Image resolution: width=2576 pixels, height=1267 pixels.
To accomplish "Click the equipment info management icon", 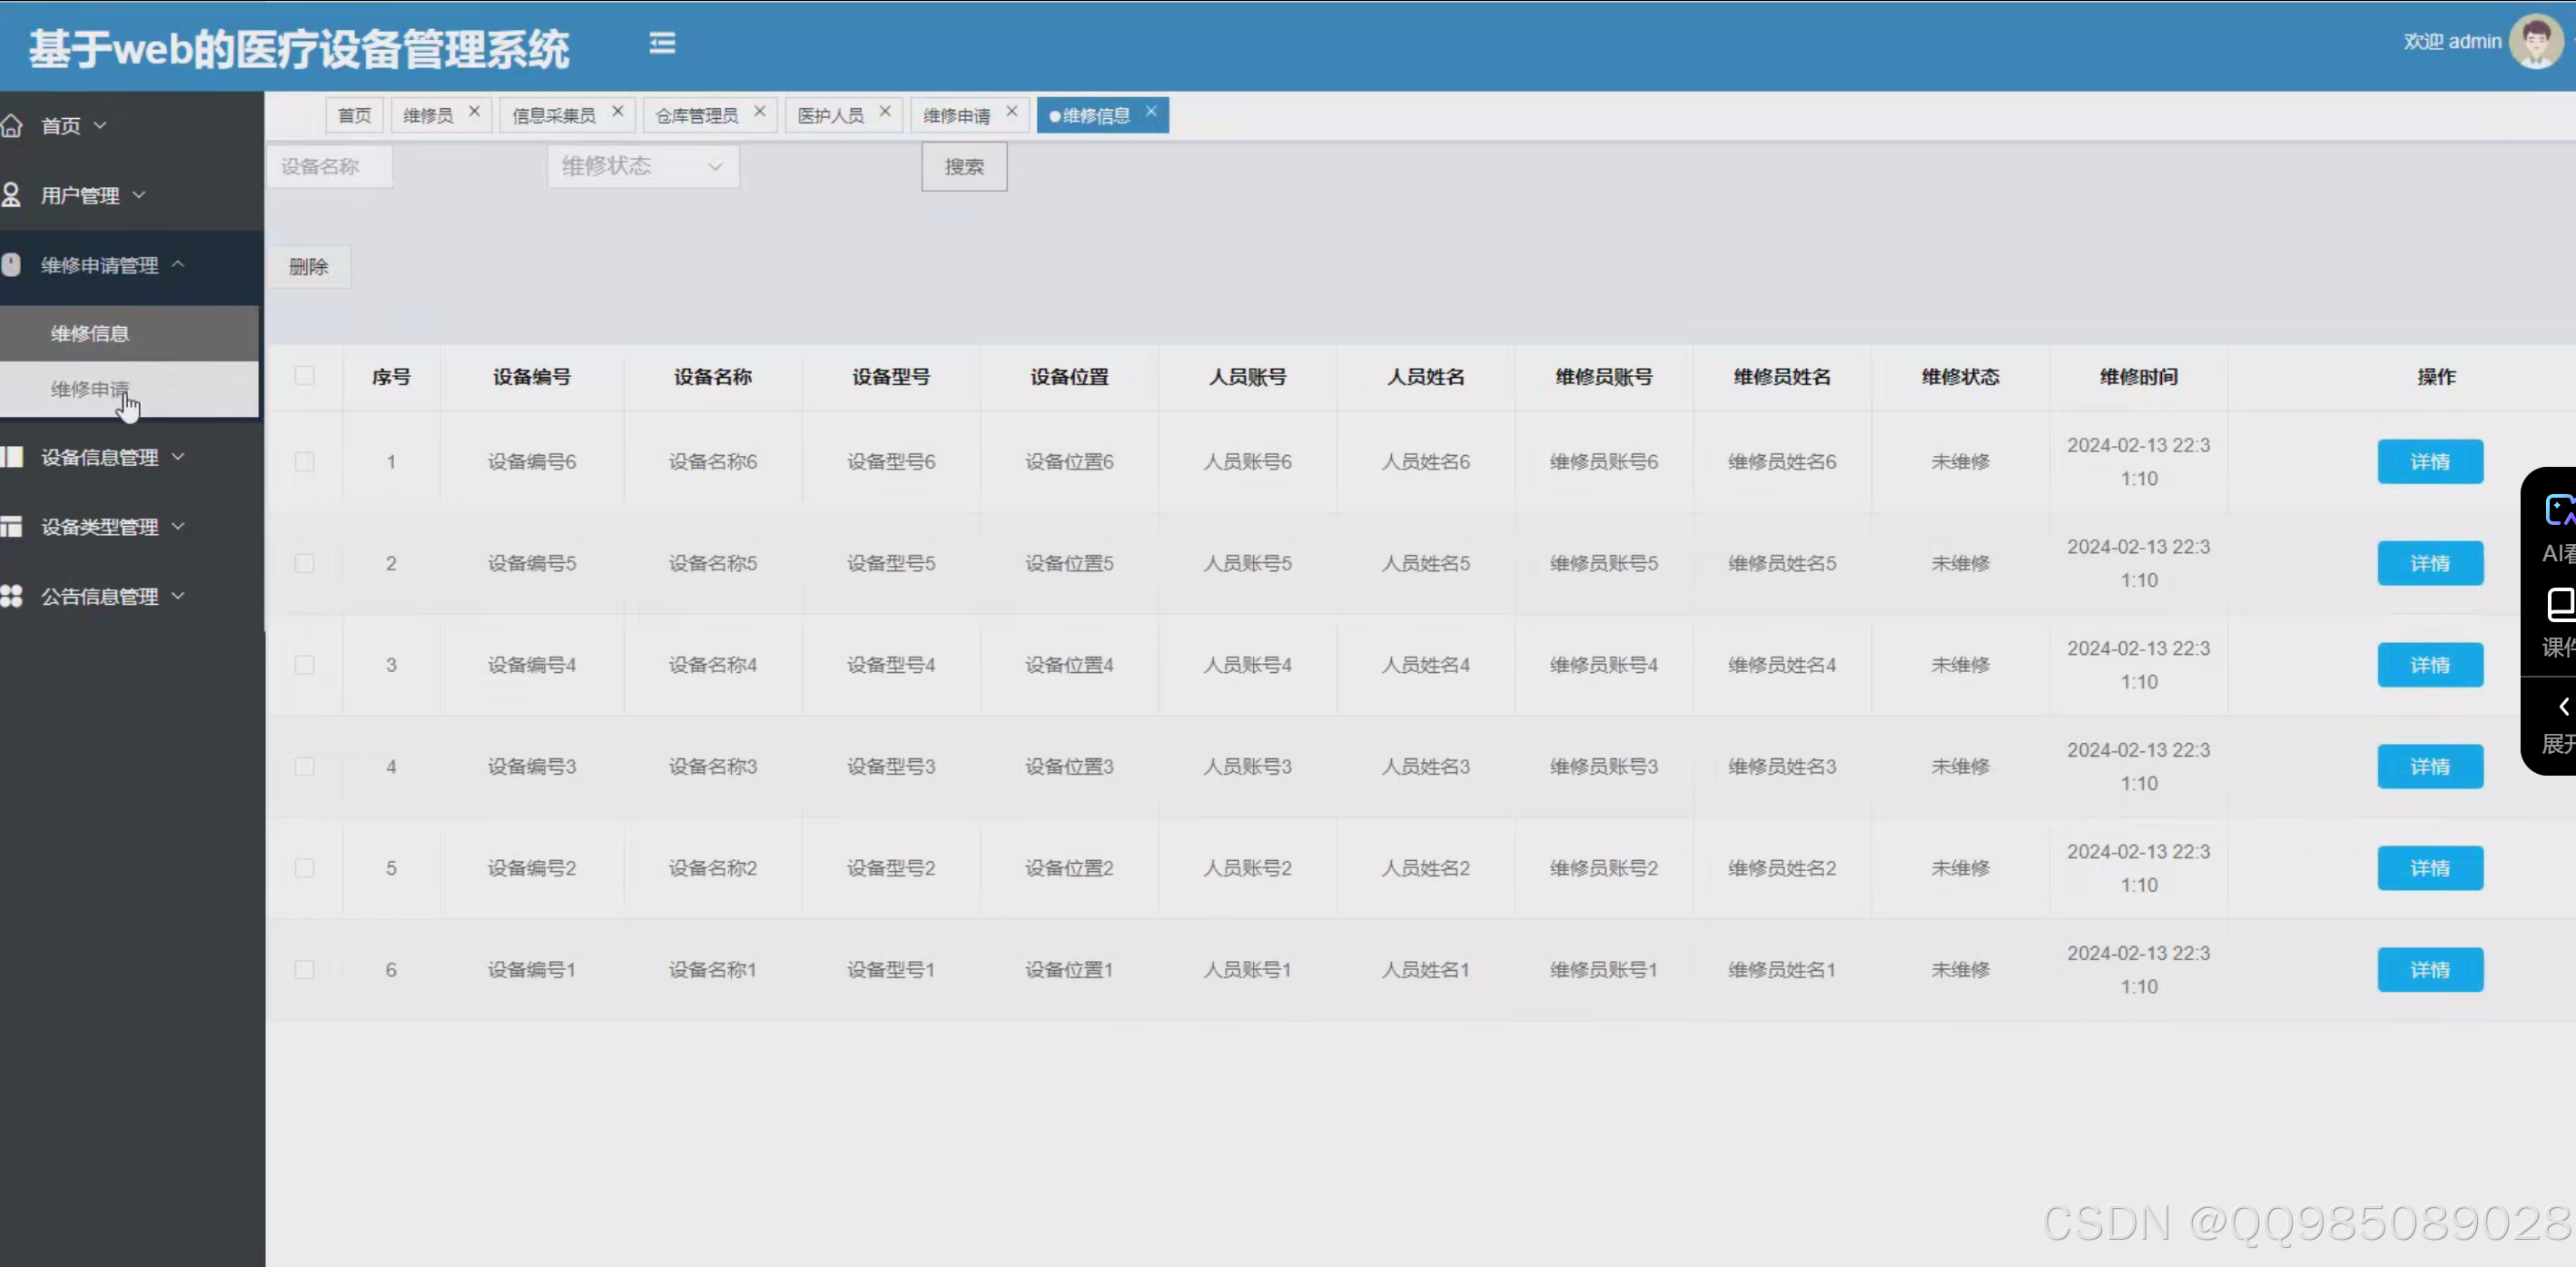I will tap(12, 457).
